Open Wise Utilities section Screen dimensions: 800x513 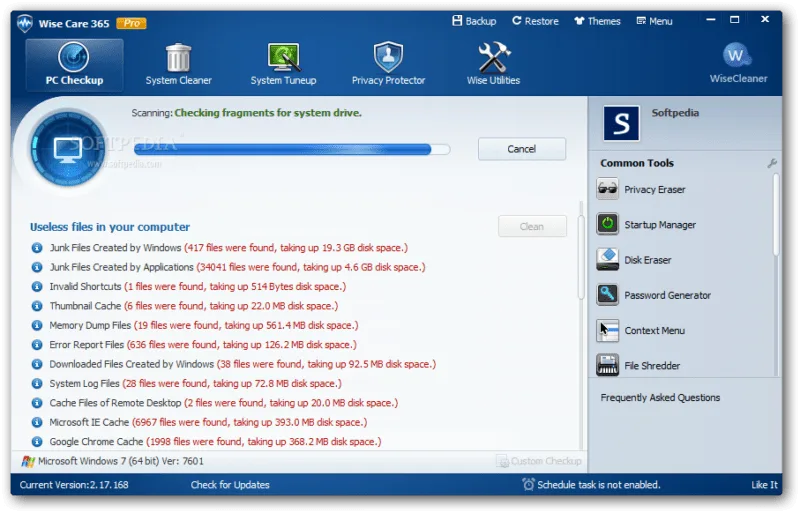pyautogui.click(x=493, y=65)
